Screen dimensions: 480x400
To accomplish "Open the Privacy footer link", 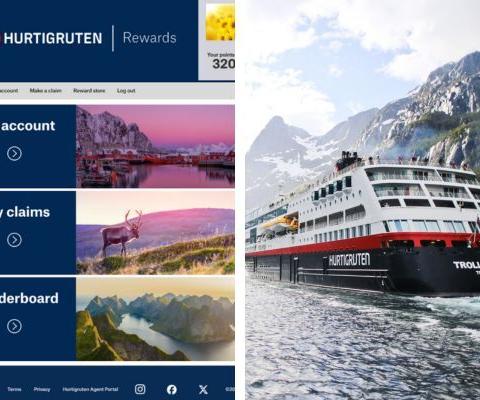I will tap(42, 389).
